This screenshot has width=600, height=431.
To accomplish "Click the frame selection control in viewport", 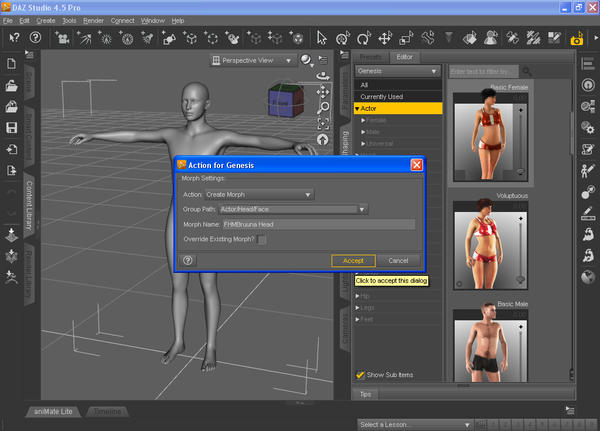I will click(x=323, y=123).
